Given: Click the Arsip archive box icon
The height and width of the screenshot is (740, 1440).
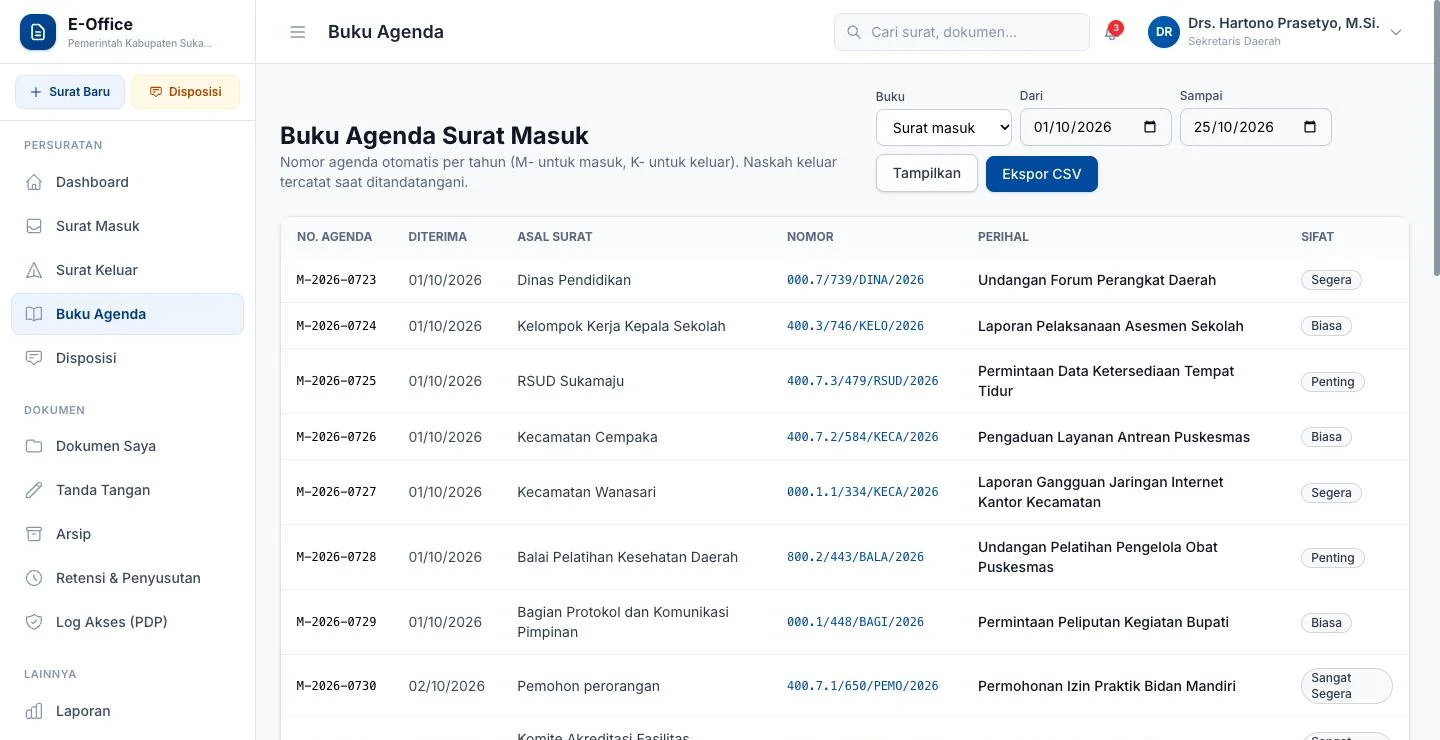Looking at the screenshot, I should 34,534.
